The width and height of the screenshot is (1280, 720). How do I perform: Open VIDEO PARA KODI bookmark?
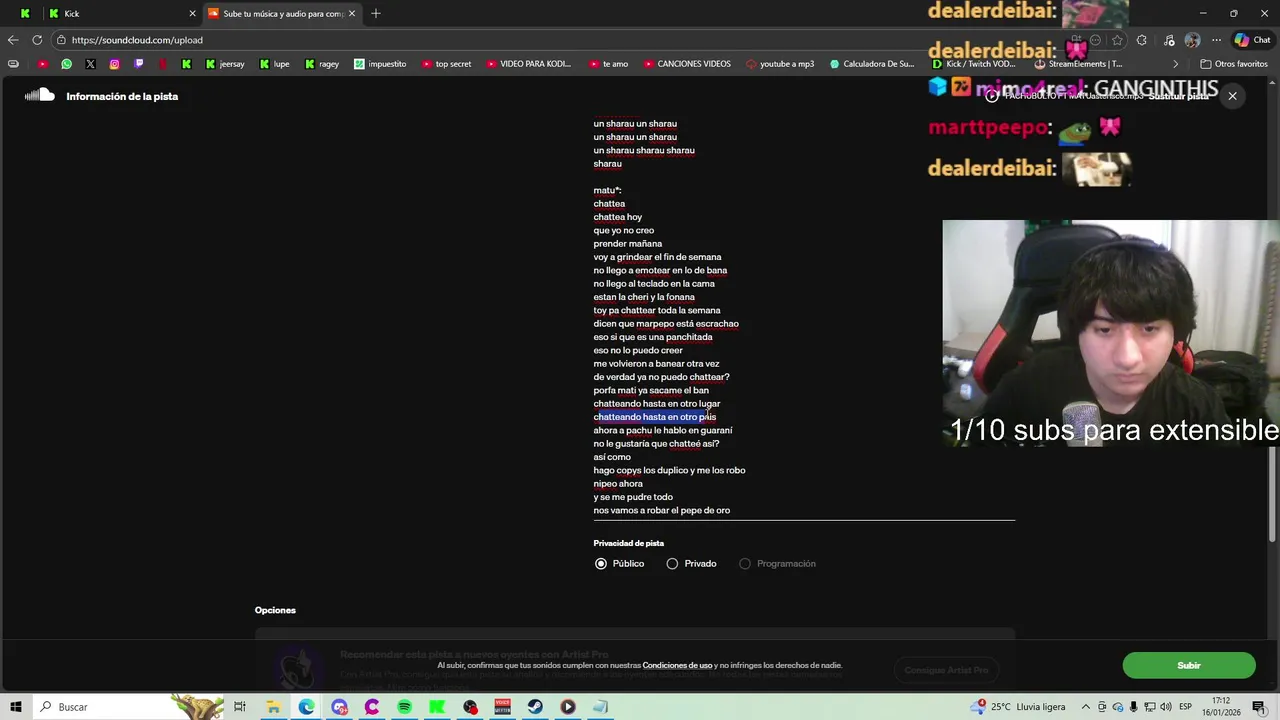click(x=529, y=64)
